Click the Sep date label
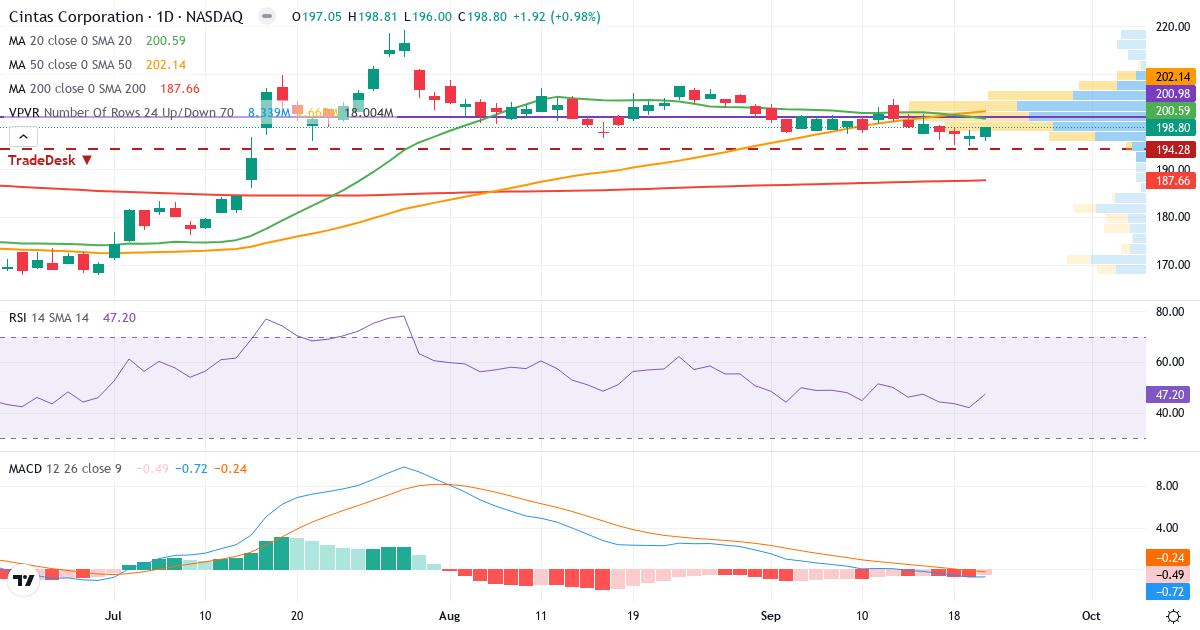This screenshot has width=1200, height=630. (x=771, y=616)
